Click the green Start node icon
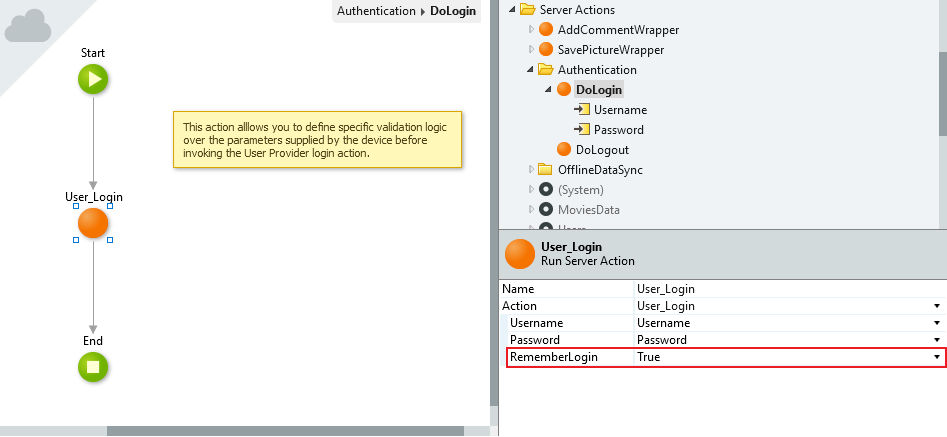This screenshot has height=437, width=947. [x=93, y=80]
